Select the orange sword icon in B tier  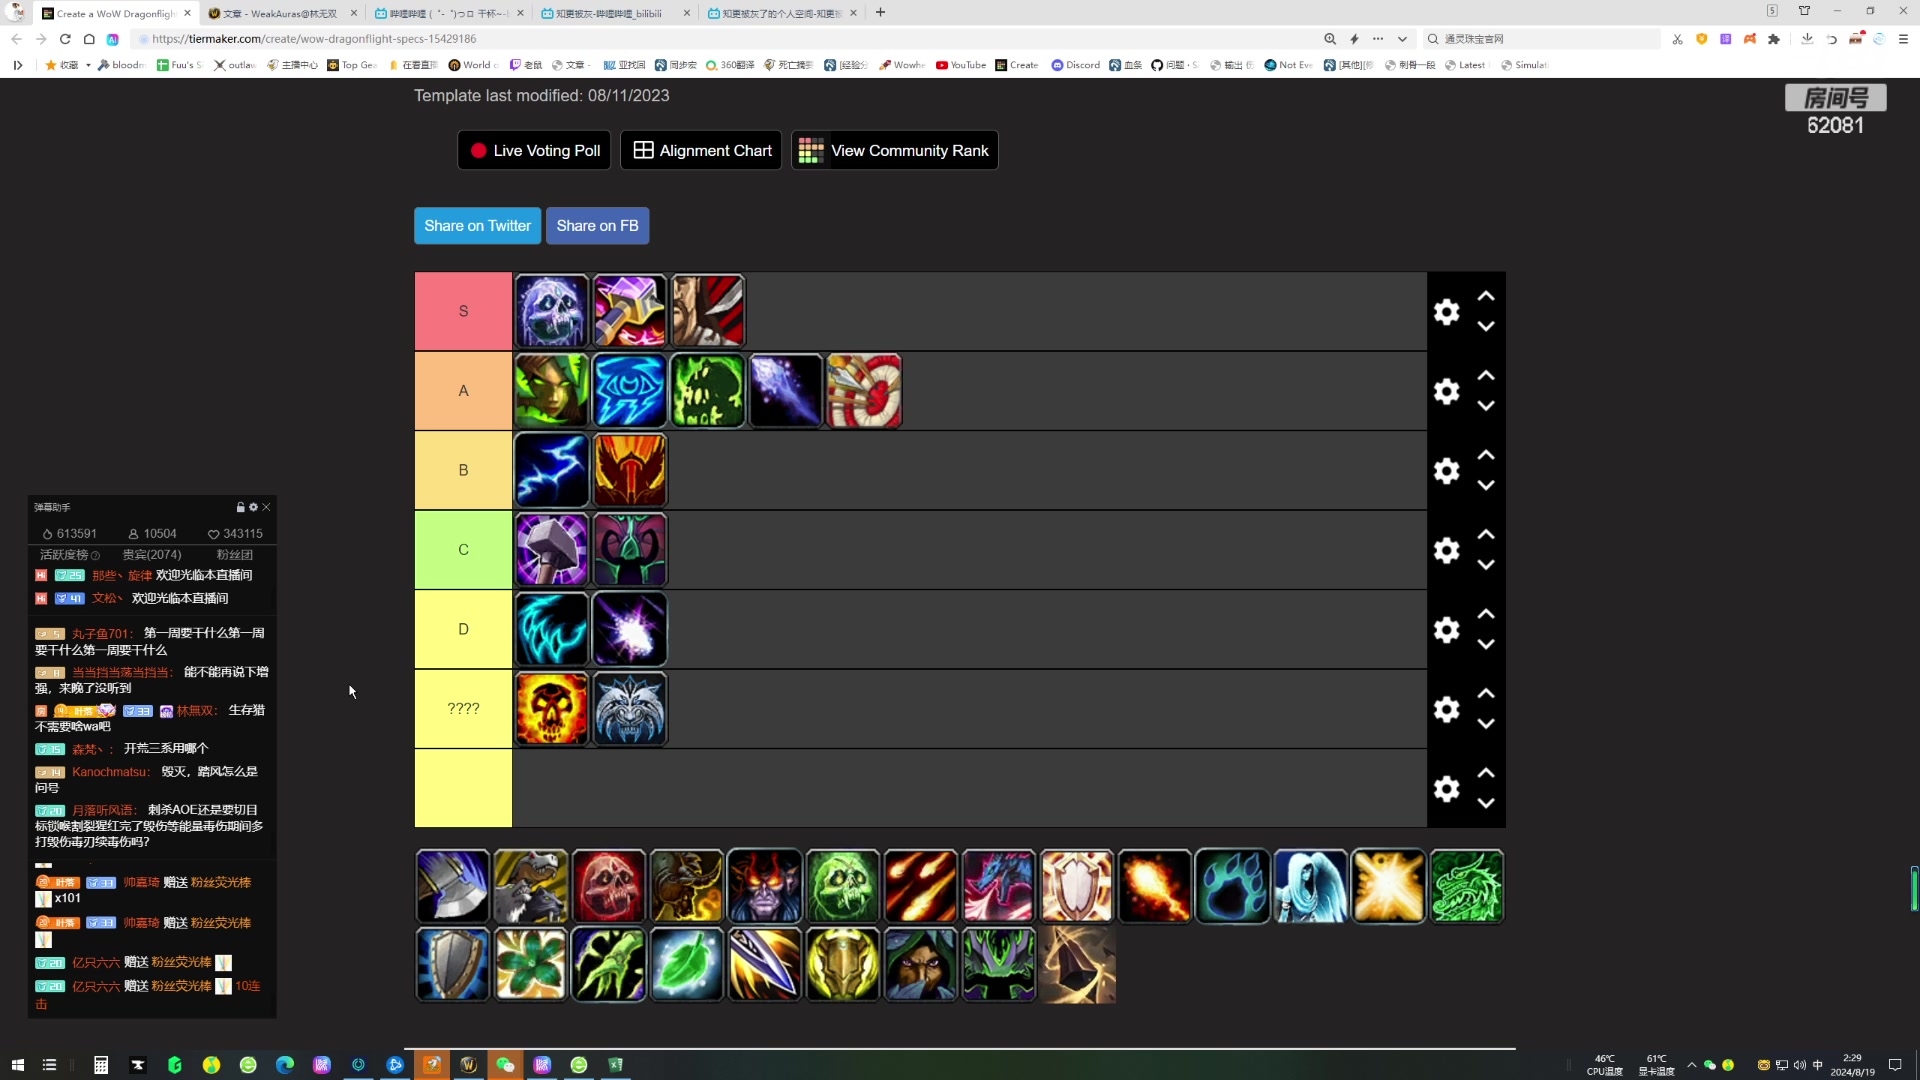tap(630, 470)
